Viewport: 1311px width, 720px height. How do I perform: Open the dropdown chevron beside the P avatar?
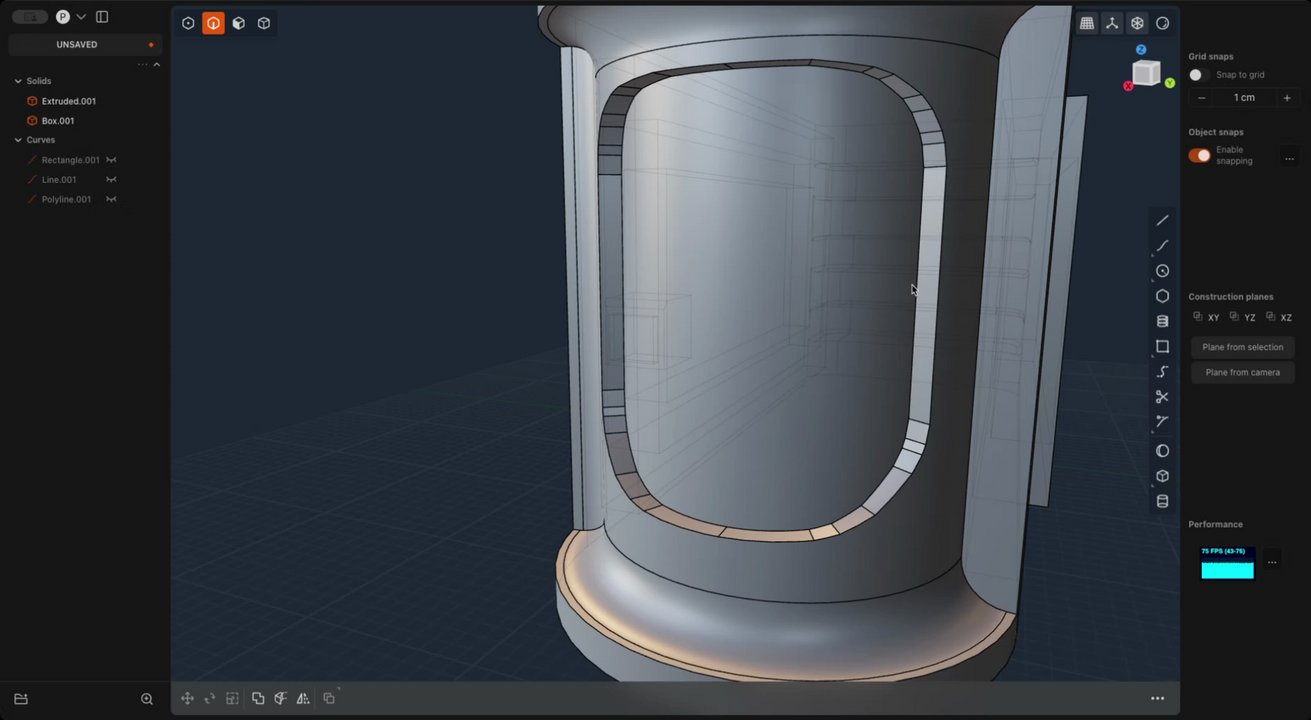point(81,17)
